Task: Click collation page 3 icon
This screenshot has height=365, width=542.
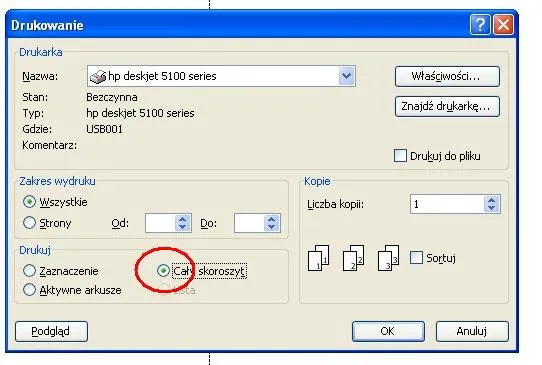Action: [389, 258]
